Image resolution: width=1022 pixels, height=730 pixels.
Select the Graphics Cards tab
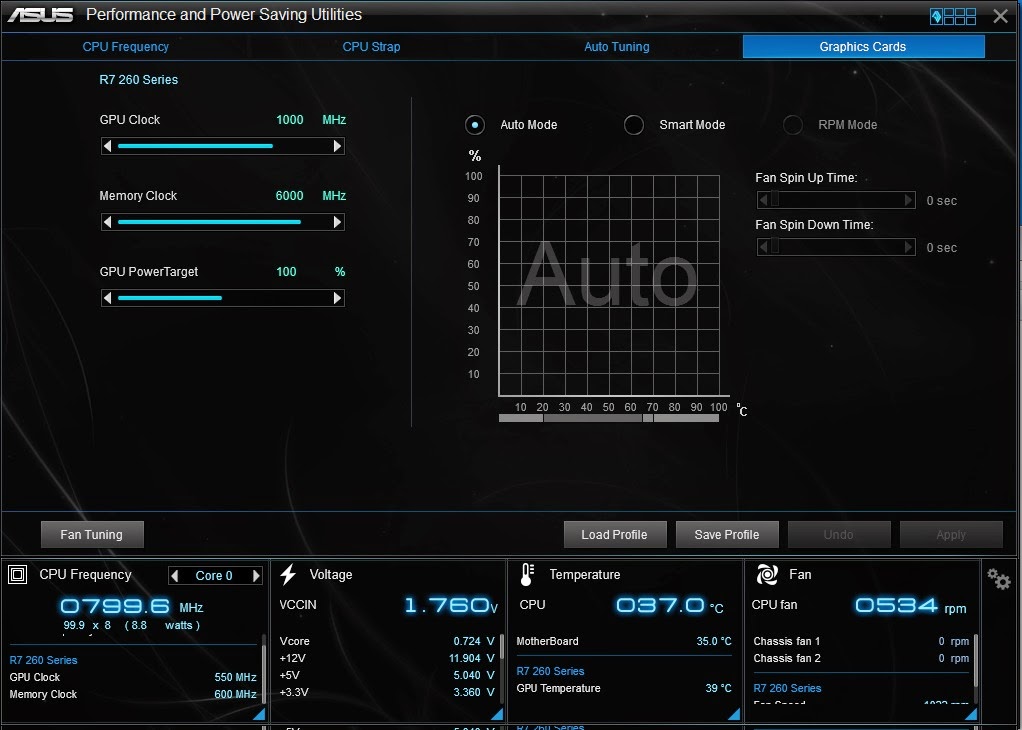[864, 46]
